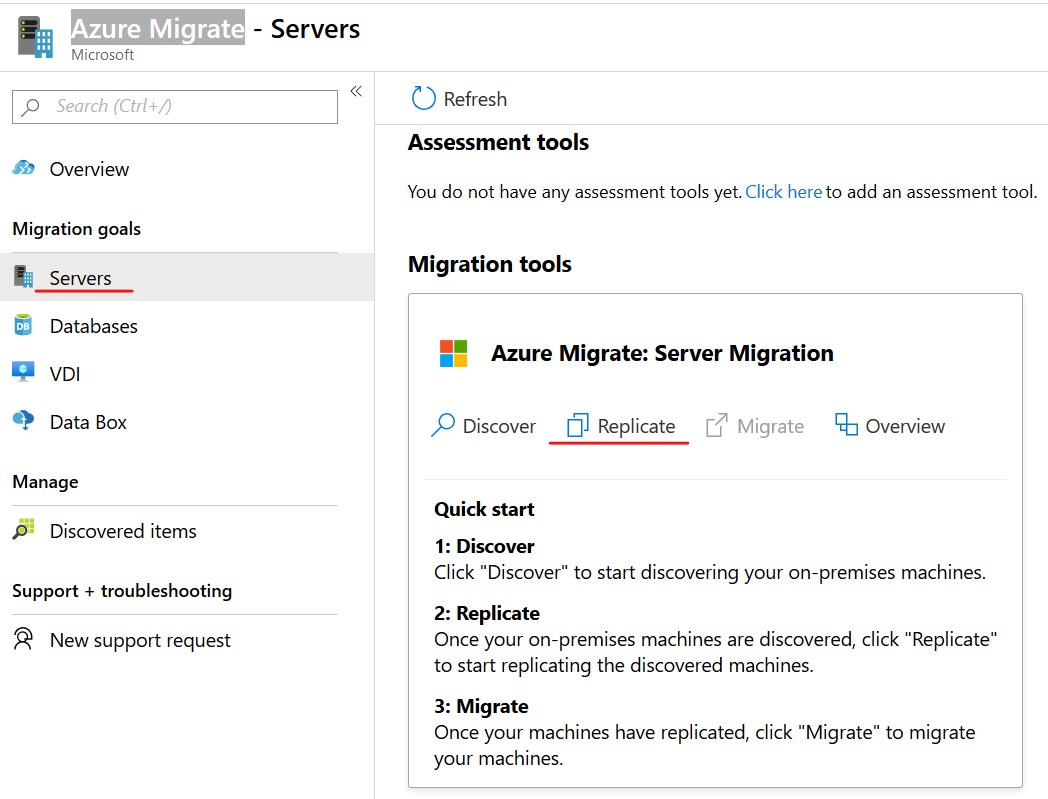Click the highlighted 'Azure Migrate' title text
1048x799 pixels.
click(x=158, y=28)
